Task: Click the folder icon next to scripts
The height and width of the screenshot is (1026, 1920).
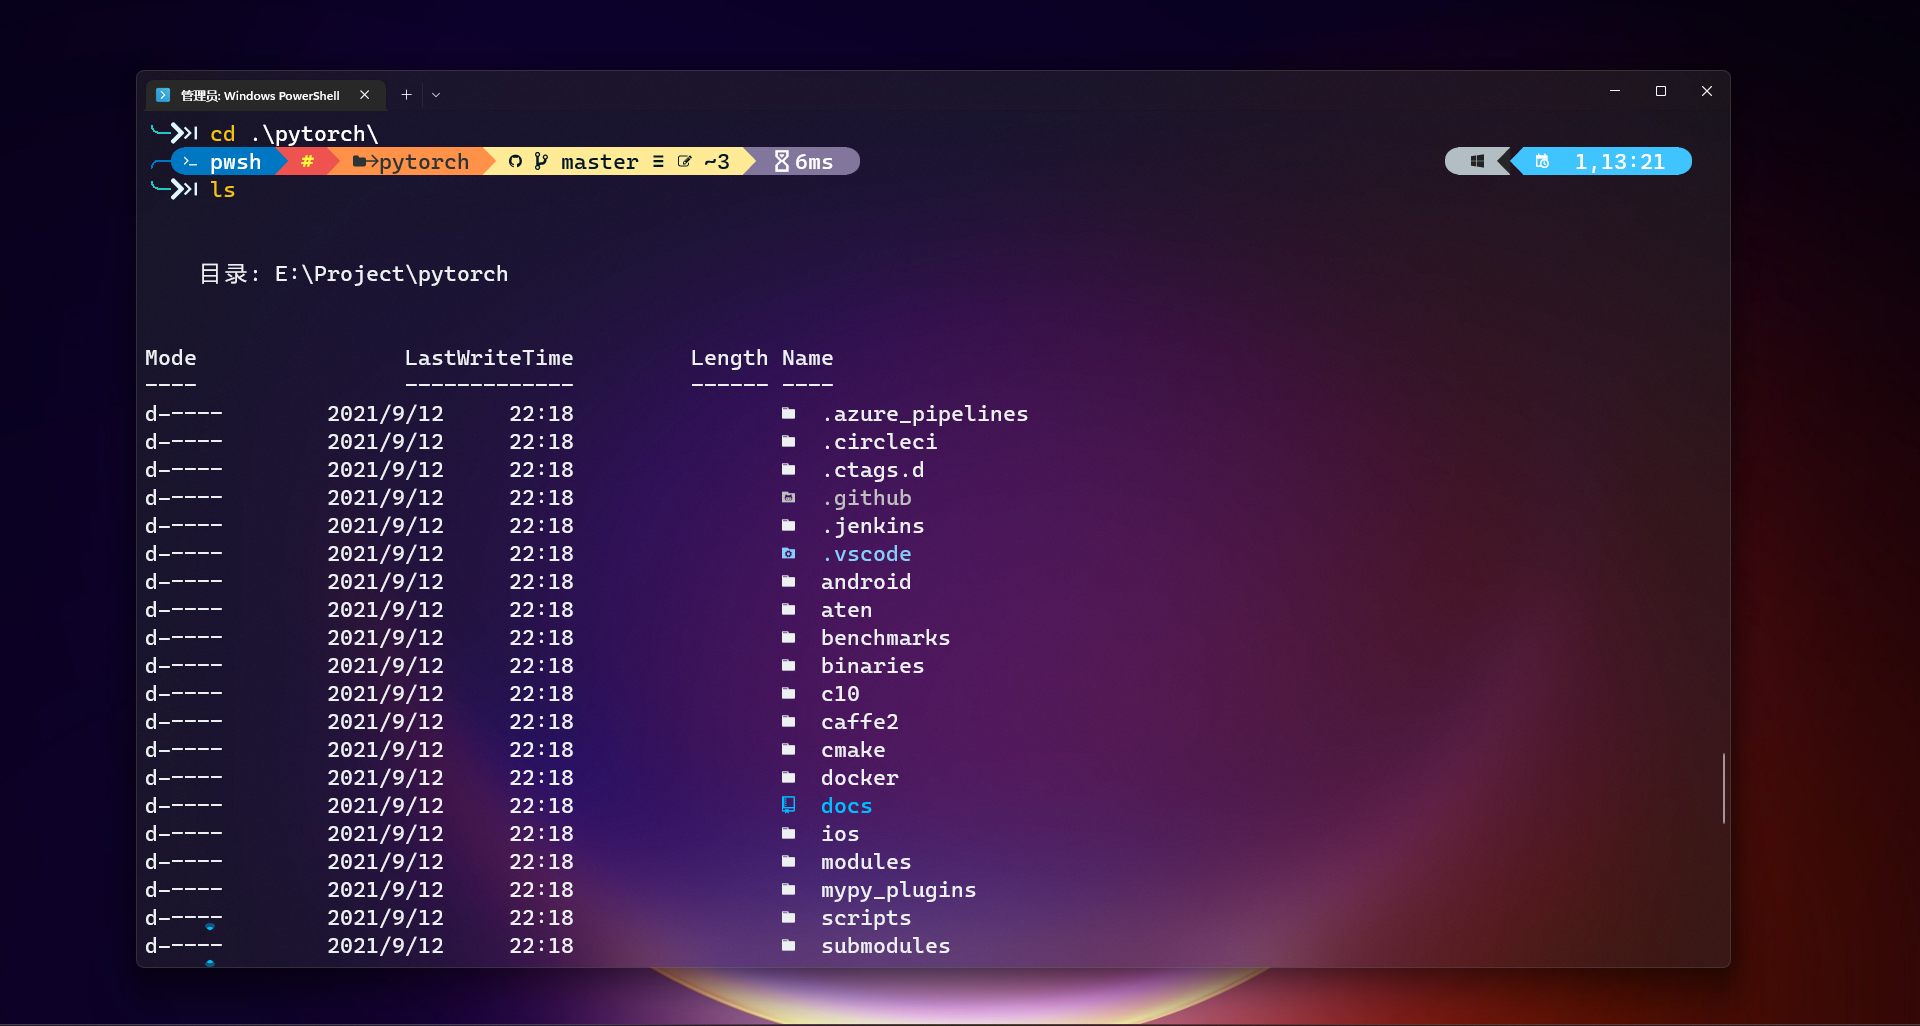Action: pos(788,918)
